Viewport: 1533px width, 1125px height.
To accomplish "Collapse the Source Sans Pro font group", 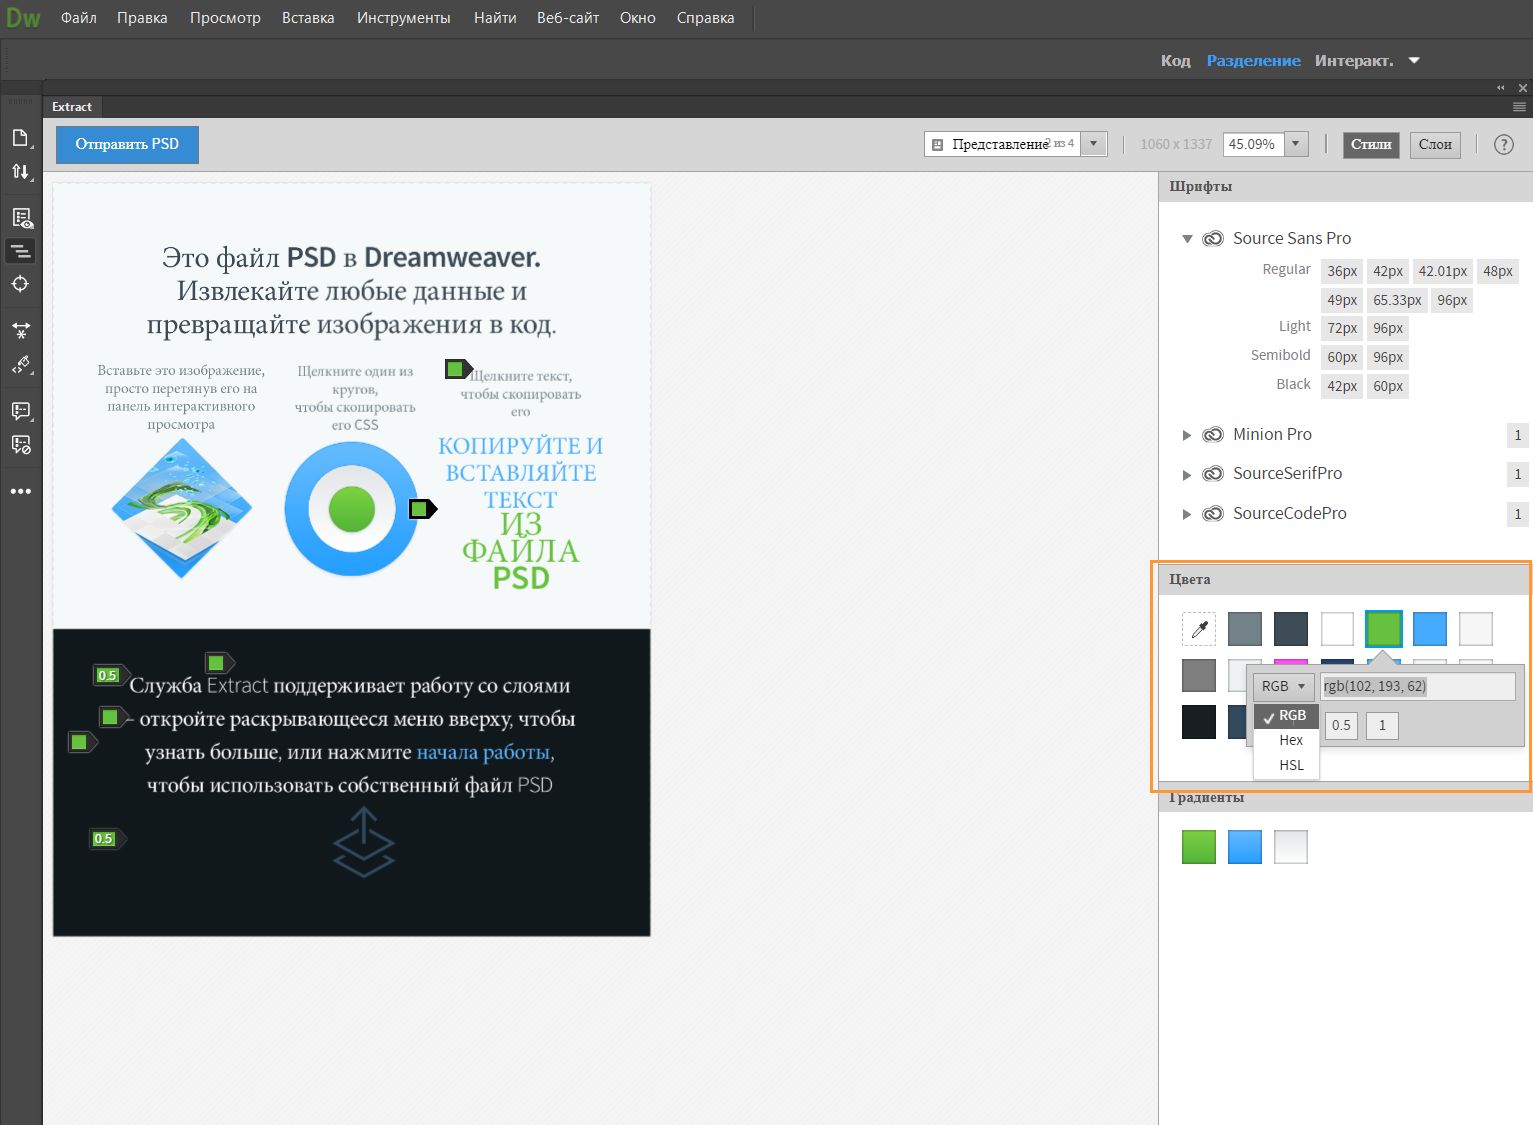I will pos(1187,239).
